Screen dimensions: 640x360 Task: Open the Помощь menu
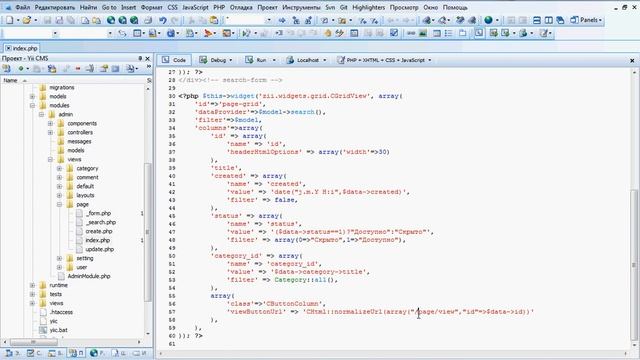click(x=455, y=7)
